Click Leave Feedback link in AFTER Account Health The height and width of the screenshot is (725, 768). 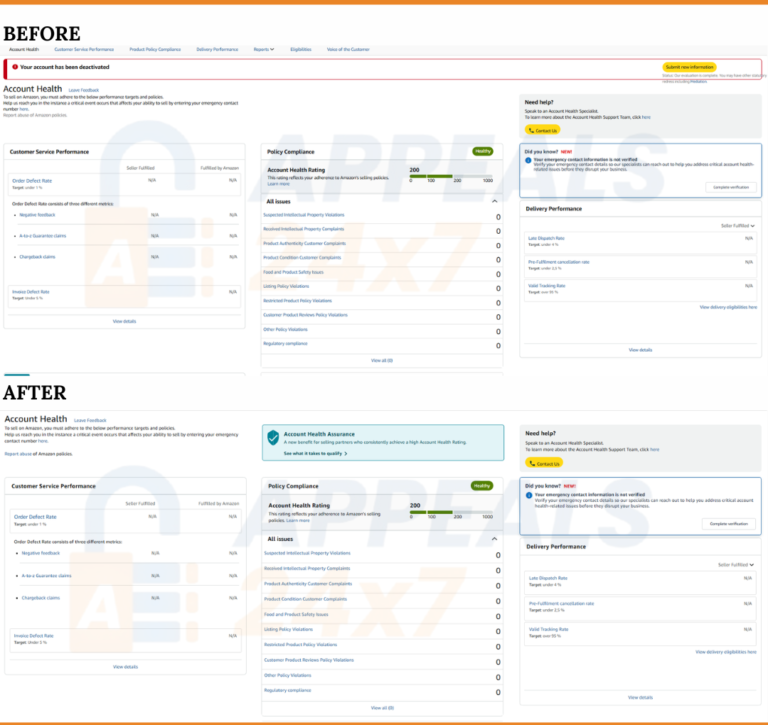pos(90,420)
